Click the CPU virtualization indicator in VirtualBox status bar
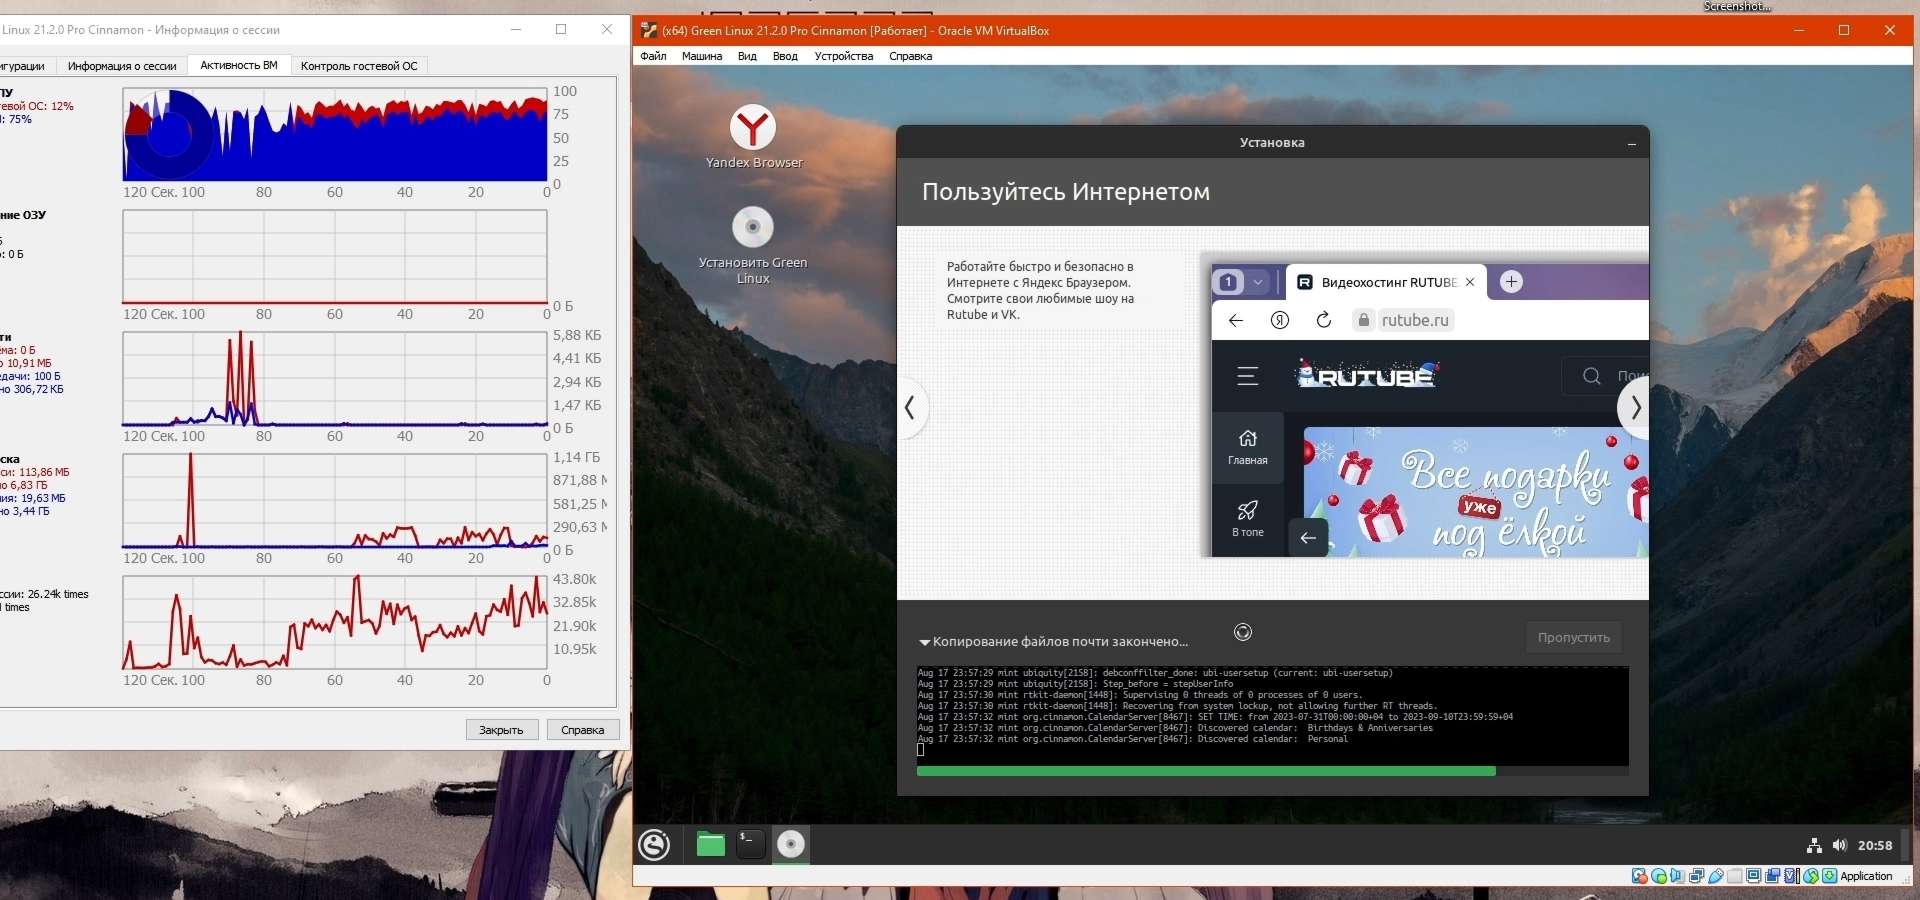The height and width of the screenshot is (900, 1920). pos(1792,877)
